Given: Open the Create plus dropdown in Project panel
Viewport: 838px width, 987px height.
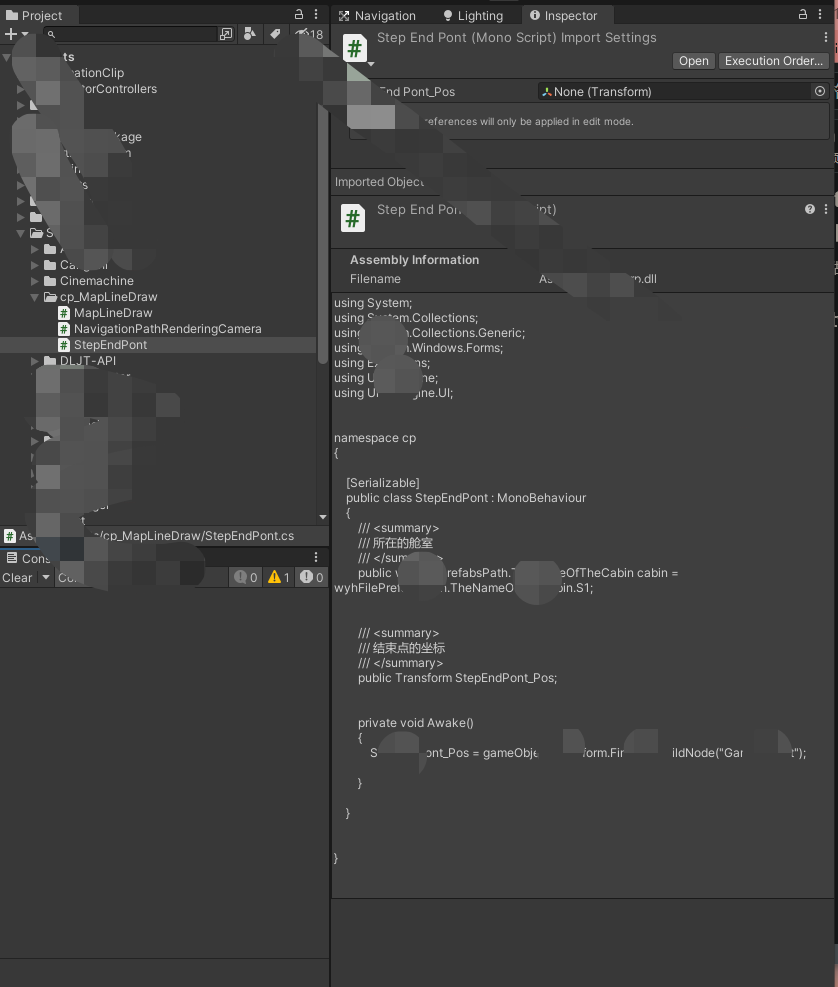Looking at the screenshot, I should click(x=16, y=34).
